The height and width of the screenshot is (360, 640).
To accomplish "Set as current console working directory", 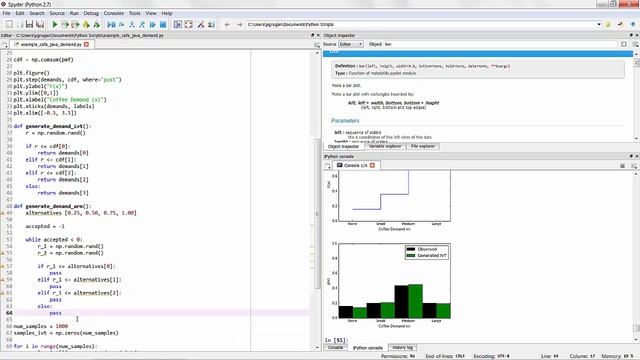I will point(620,24).
